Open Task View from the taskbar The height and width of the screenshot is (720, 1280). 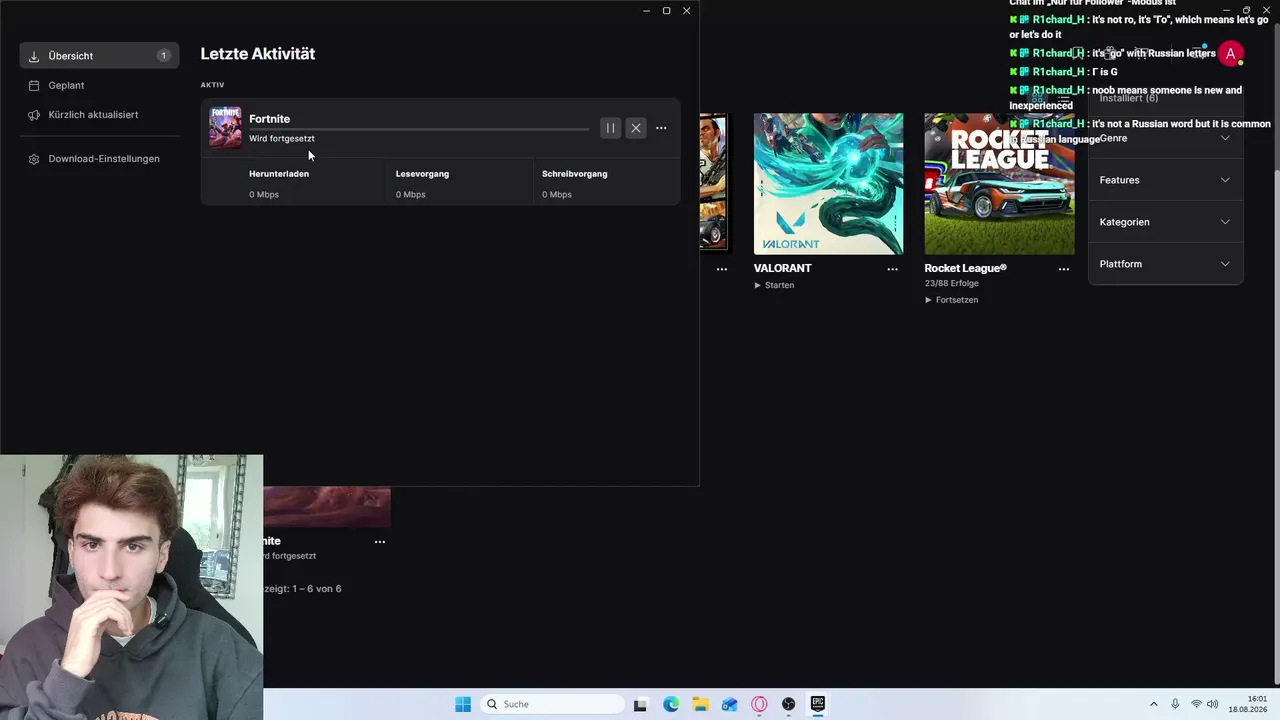coord(641,704)
